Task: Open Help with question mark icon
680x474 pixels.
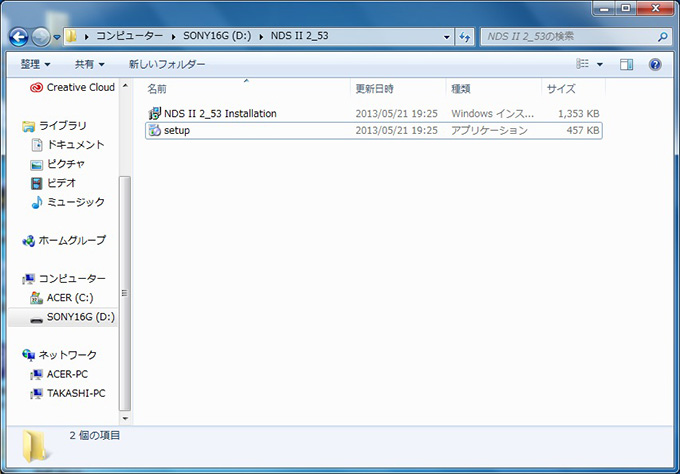Action: tap(655, 65)
